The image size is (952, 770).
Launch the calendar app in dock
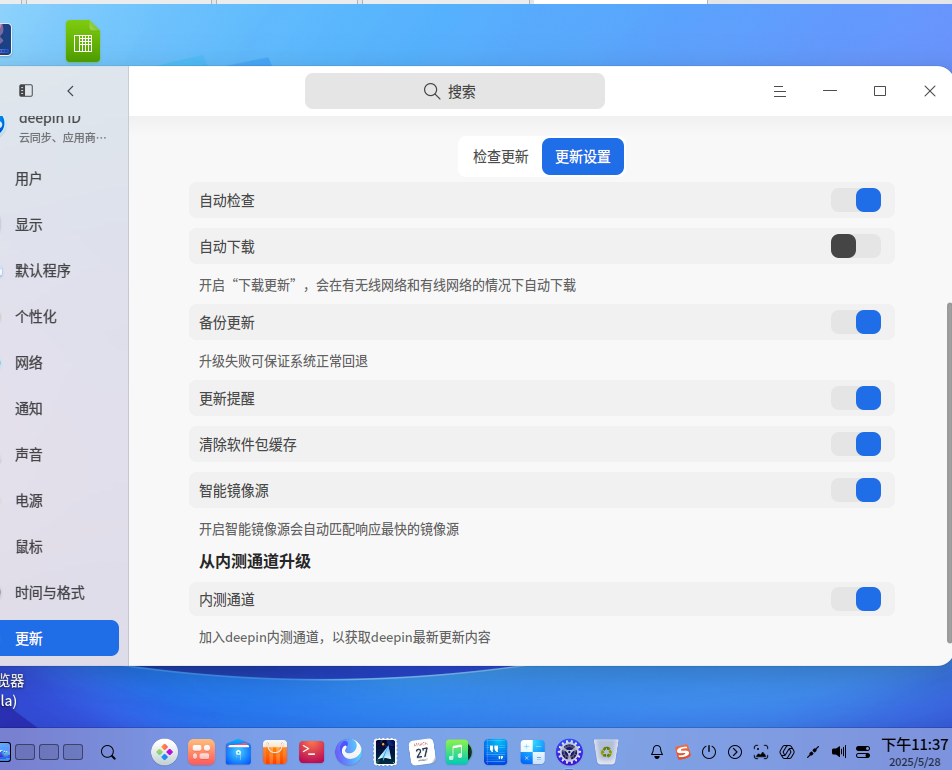click(421, 752)
